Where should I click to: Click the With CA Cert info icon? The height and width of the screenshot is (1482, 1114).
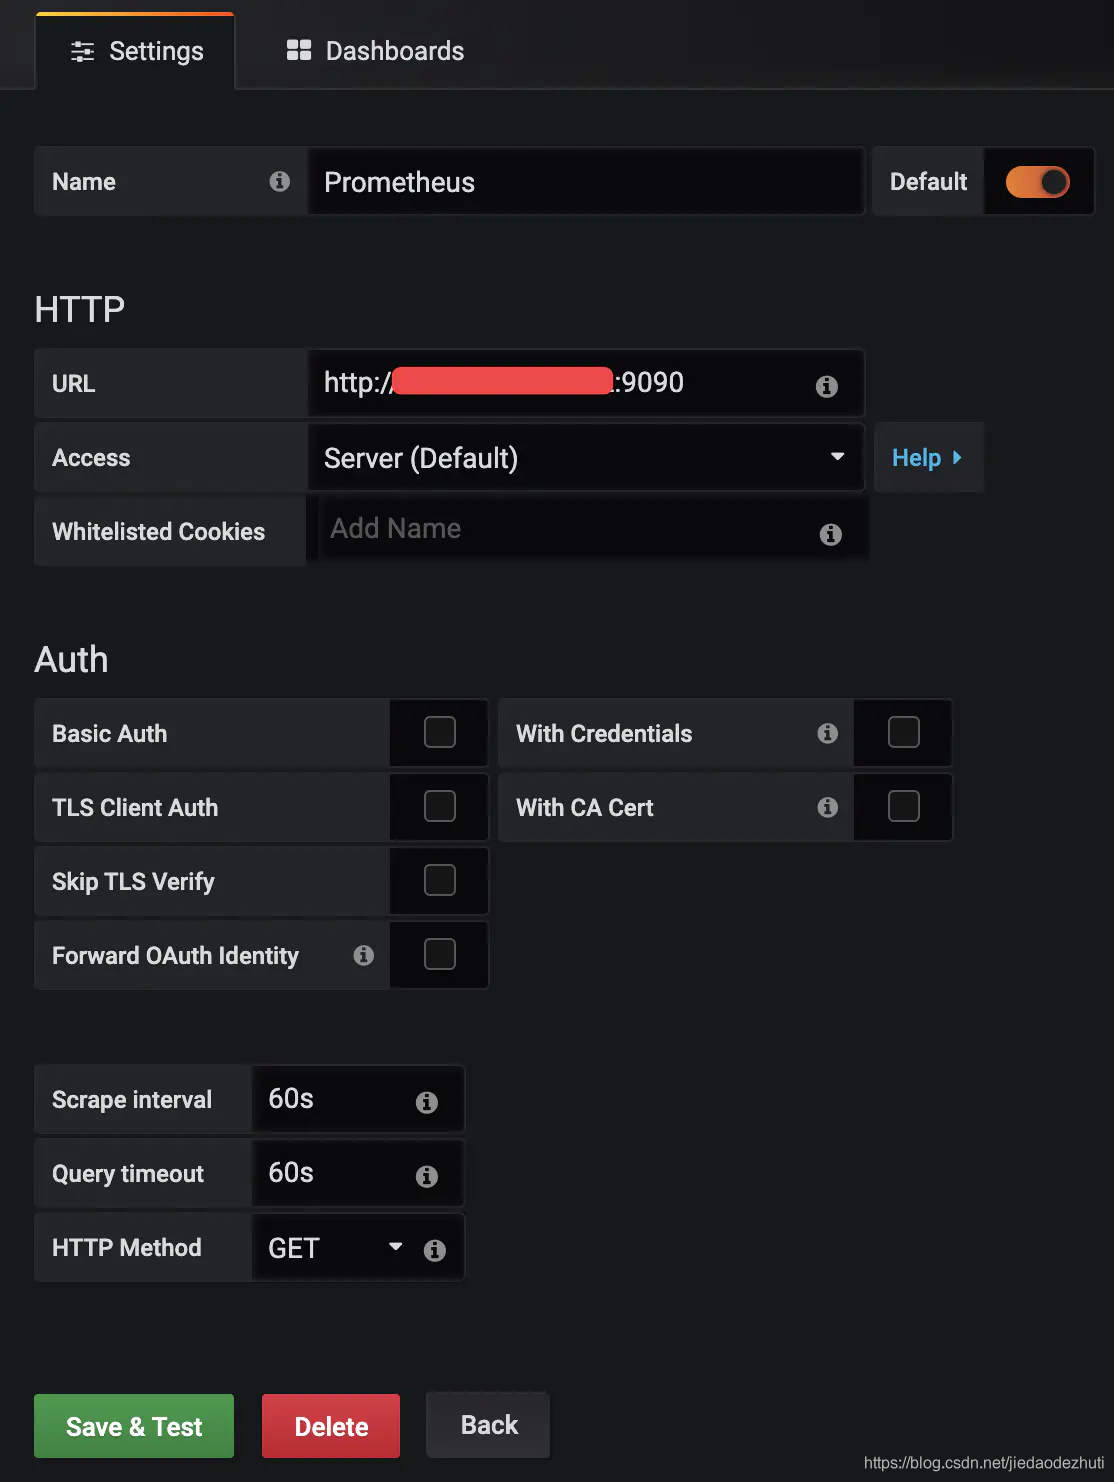tap(827, 807)
